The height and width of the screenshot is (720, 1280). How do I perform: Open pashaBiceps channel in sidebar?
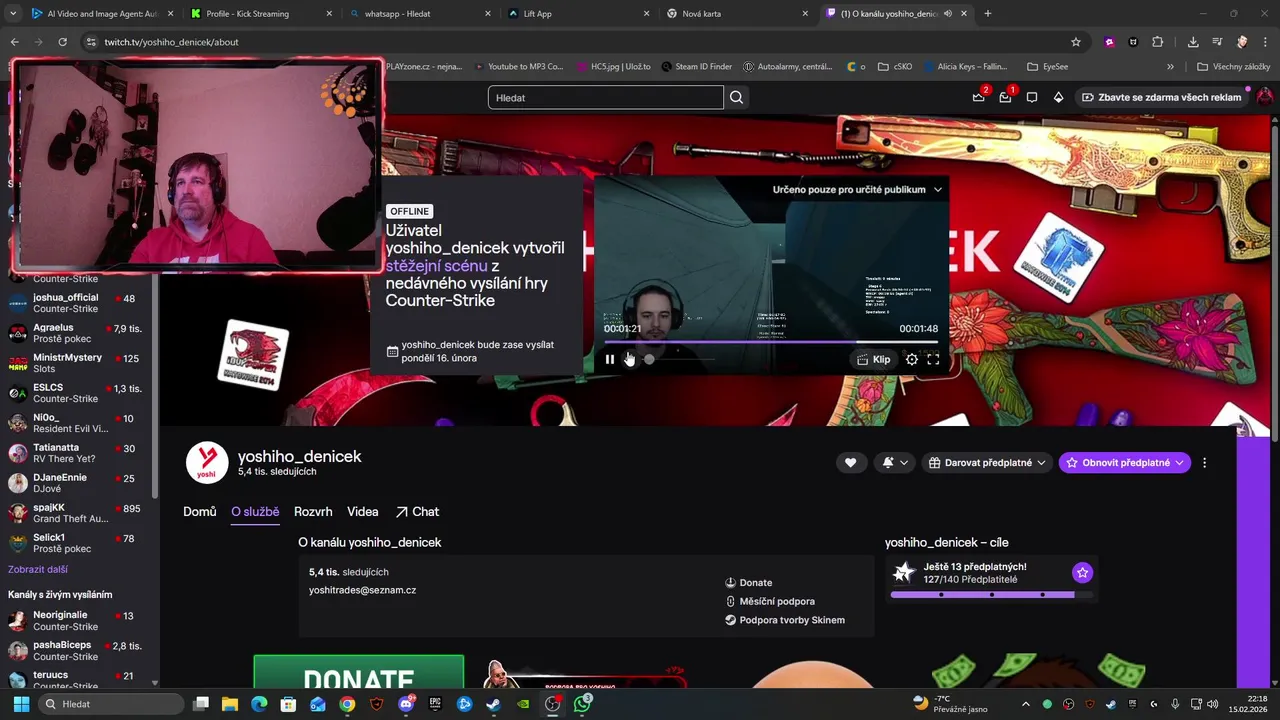pyautogui.click(x=78, y=650)
